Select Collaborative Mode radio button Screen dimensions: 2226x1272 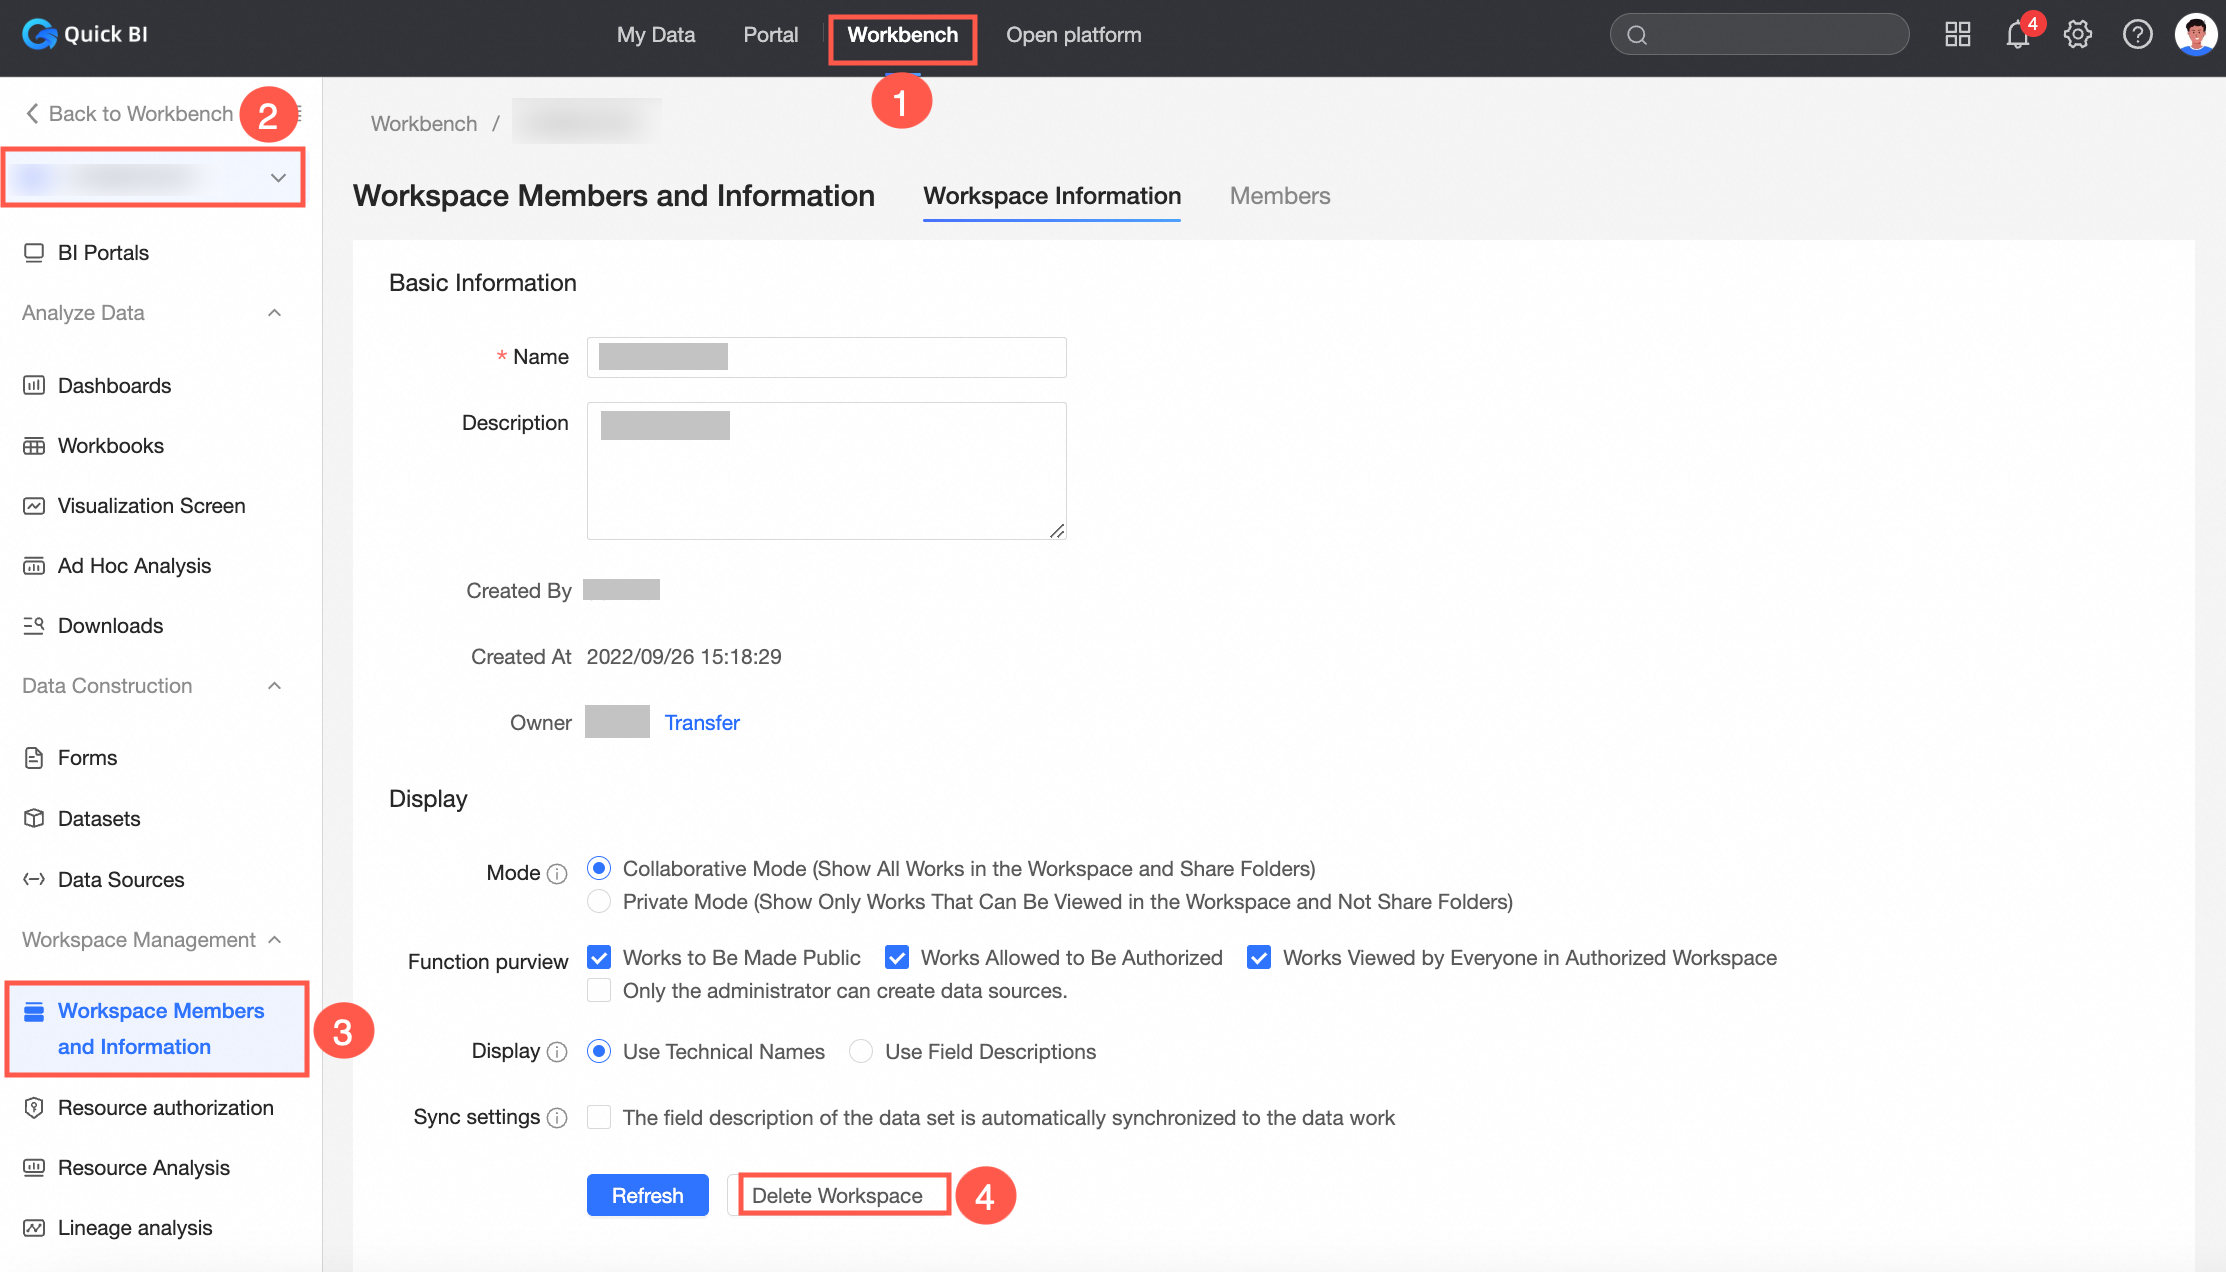[599, 868]
